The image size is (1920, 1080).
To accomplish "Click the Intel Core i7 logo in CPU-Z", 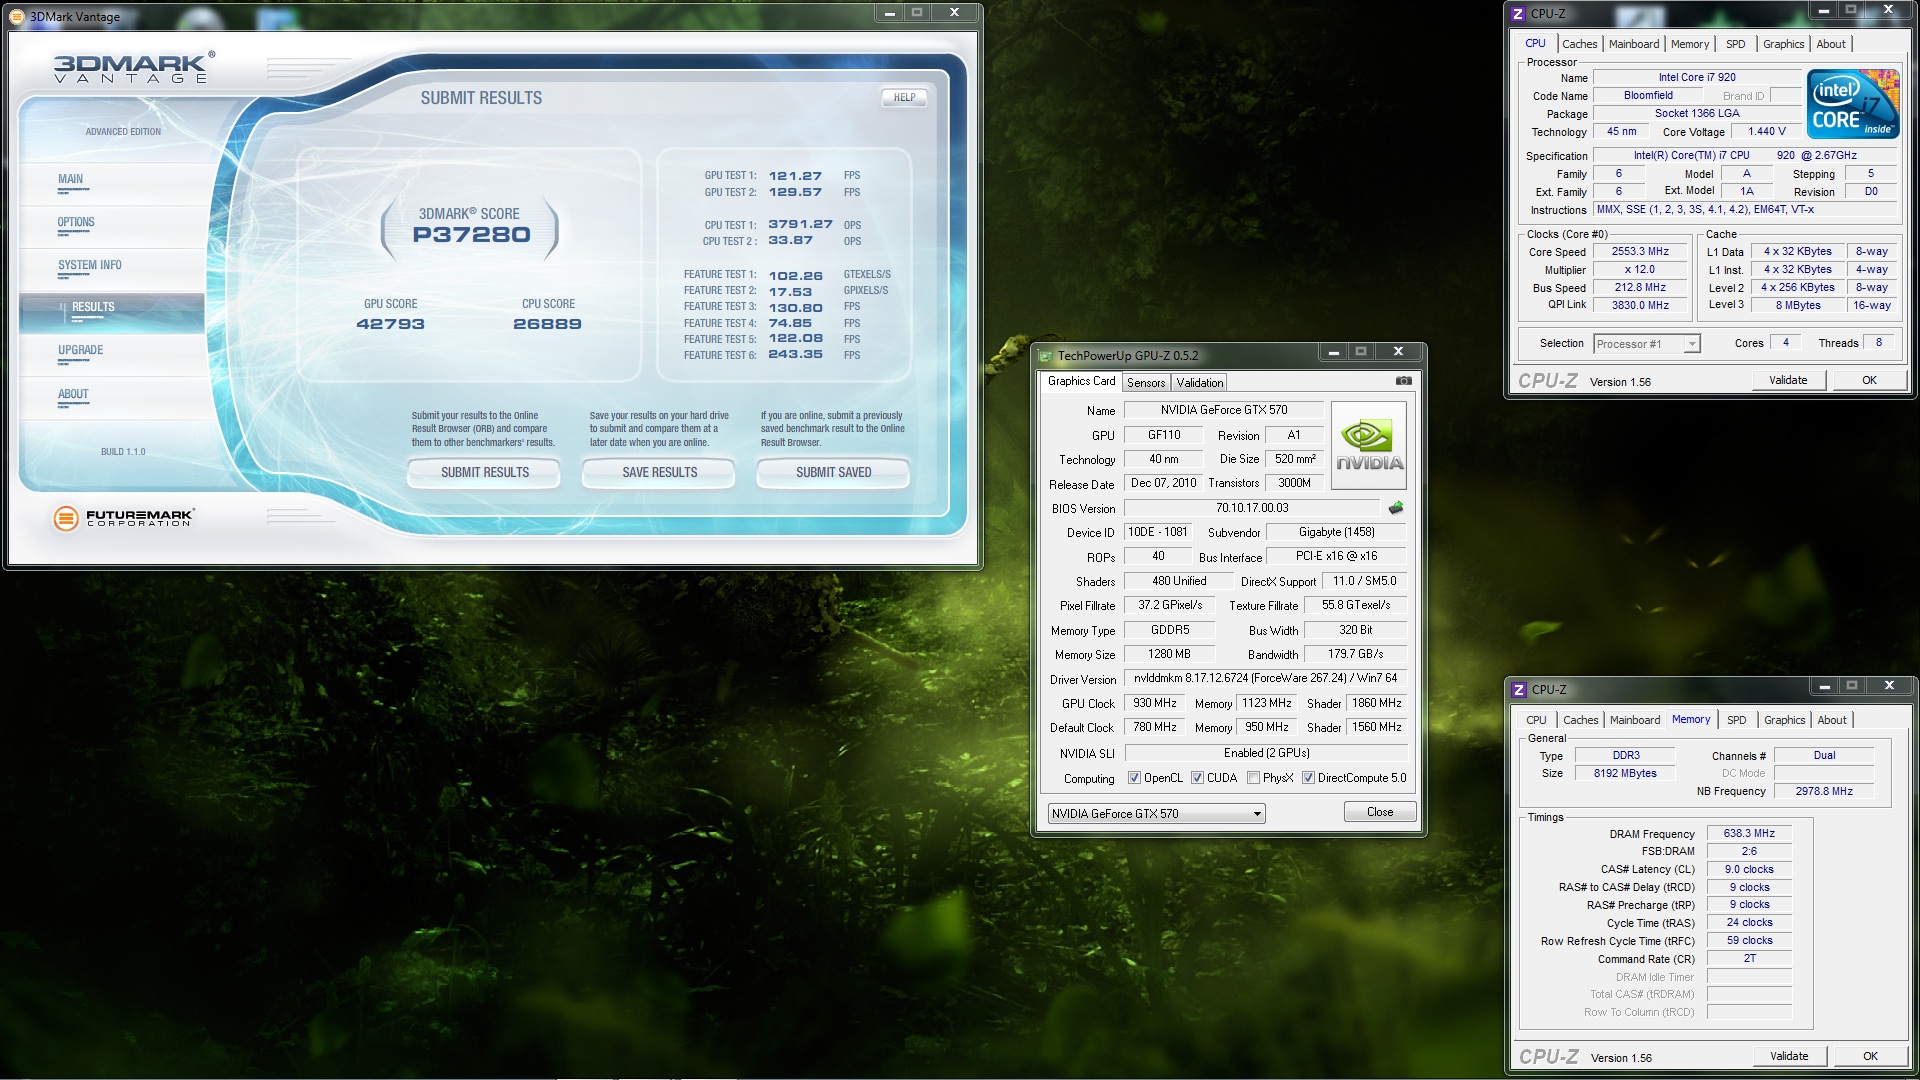I will (x=1853, y=104).
